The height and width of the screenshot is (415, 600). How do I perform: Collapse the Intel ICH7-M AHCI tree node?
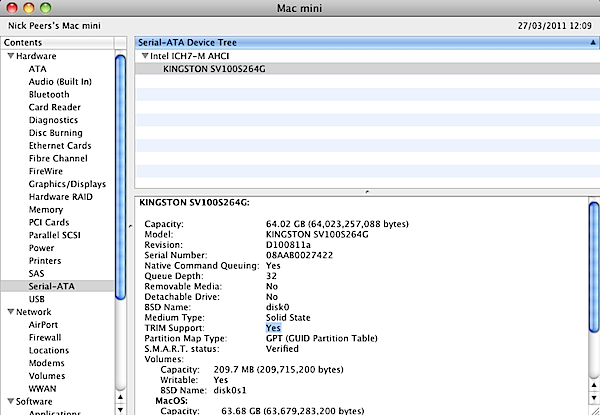click(145, 56)
